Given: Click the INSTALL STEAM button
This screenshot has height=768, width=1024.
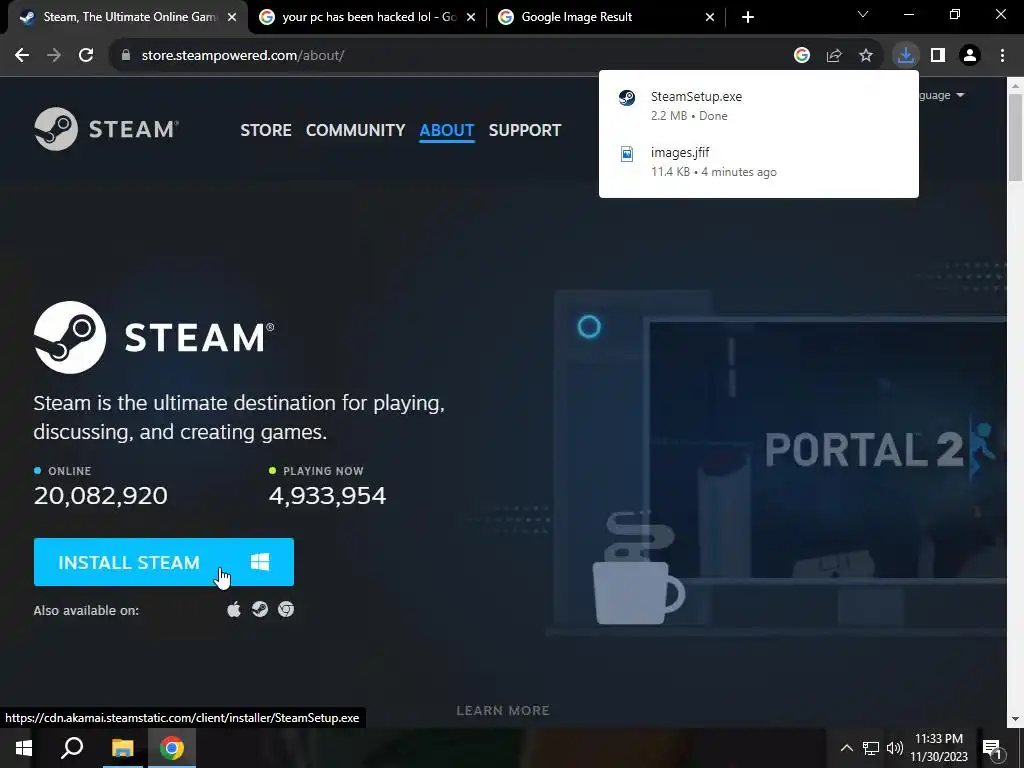Looking at the screenshot, I should point(164,562).
